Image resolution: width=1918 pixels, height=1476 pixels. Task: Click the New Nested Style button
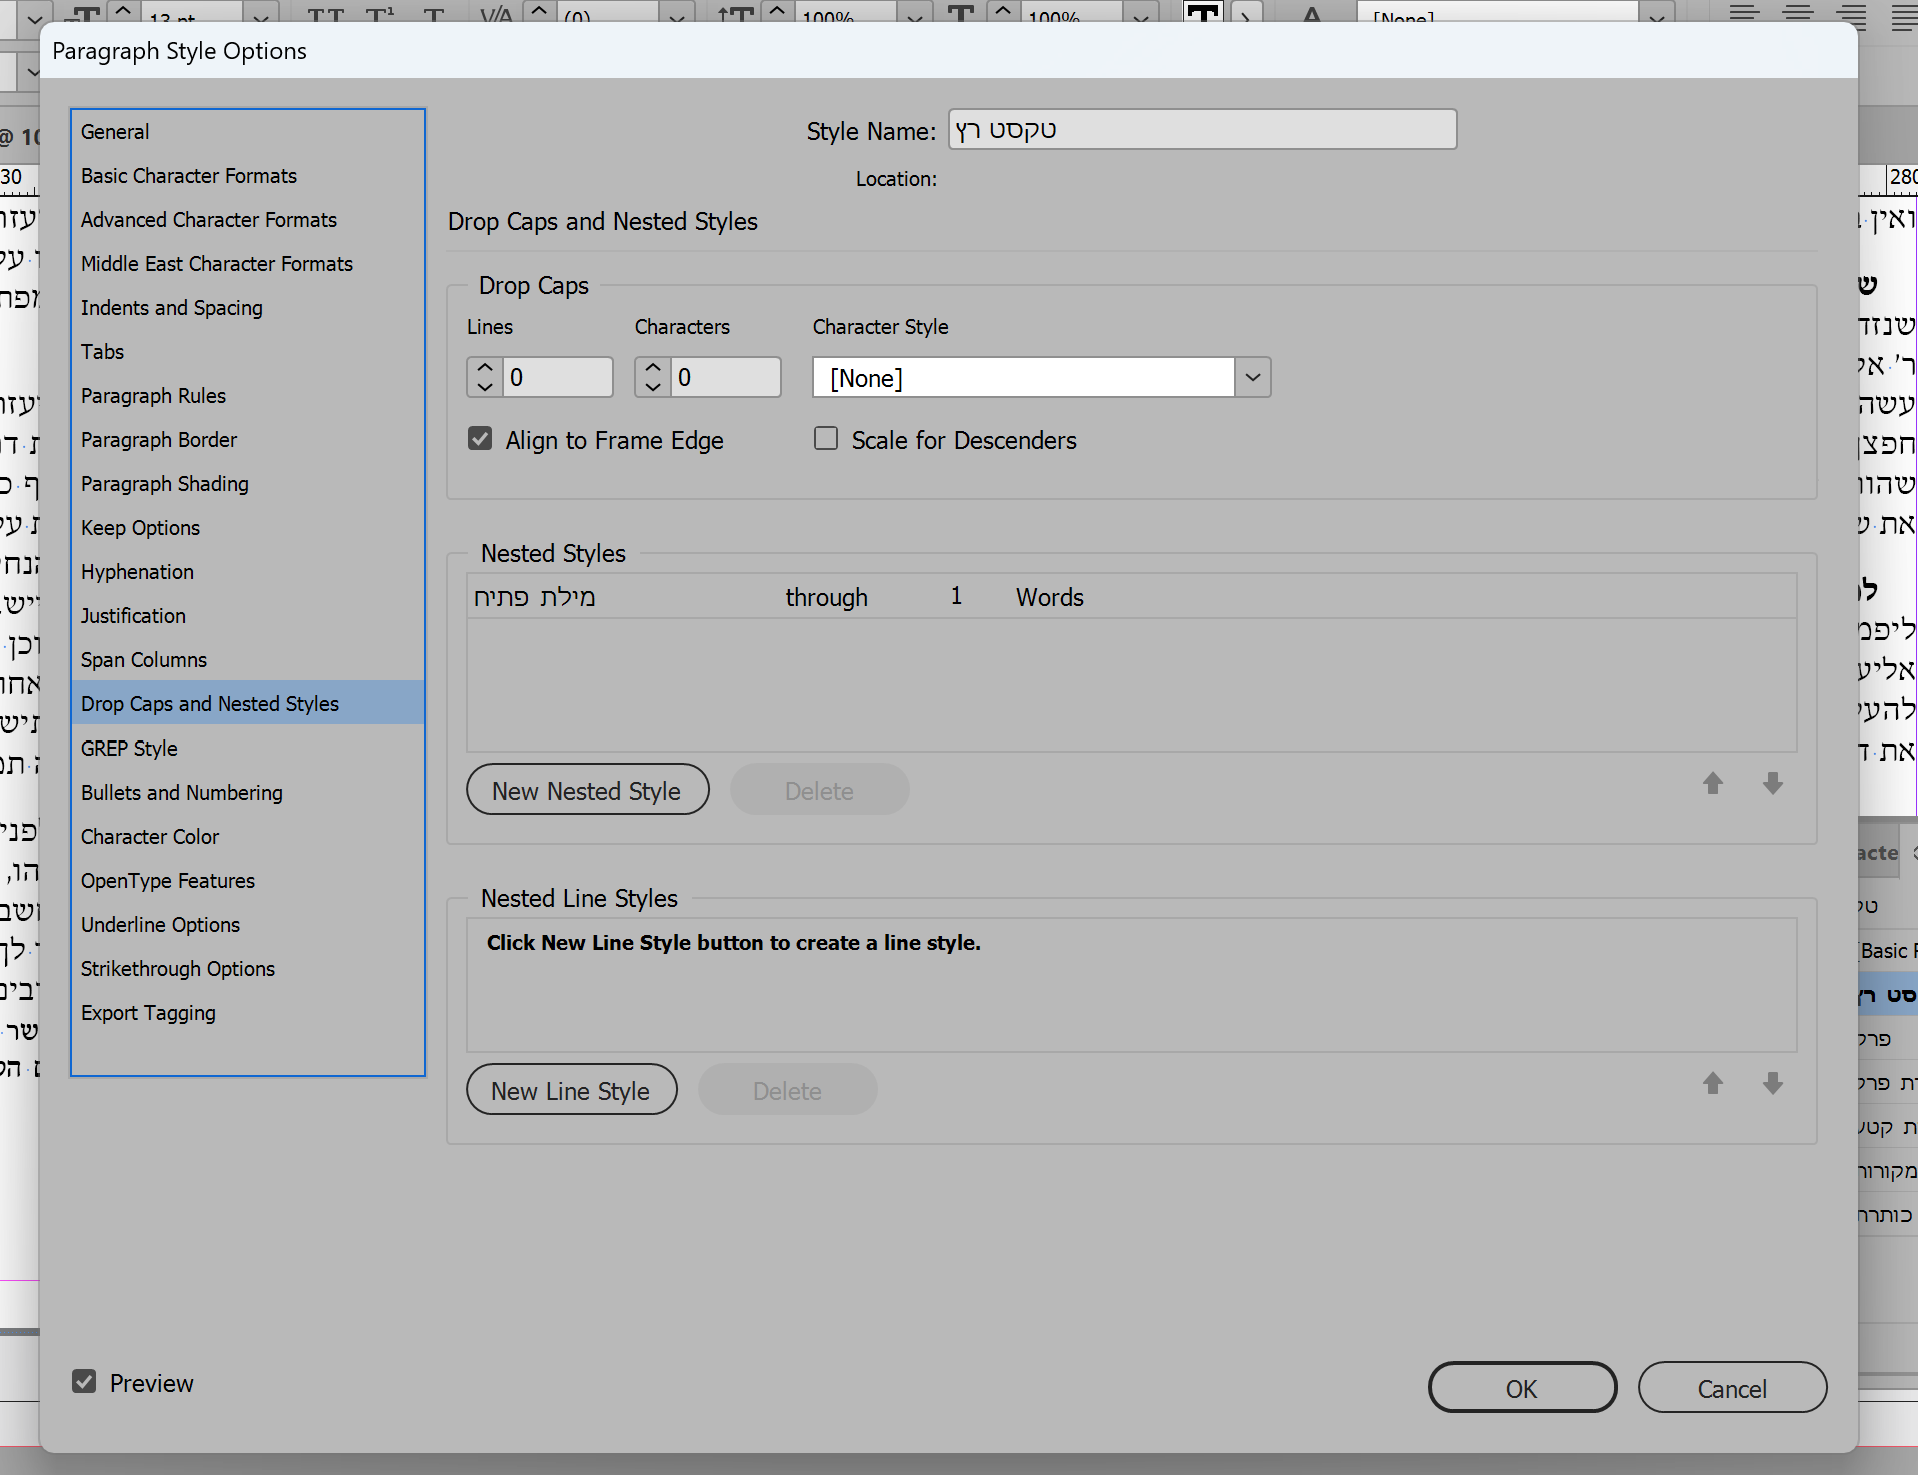[587, 790]
